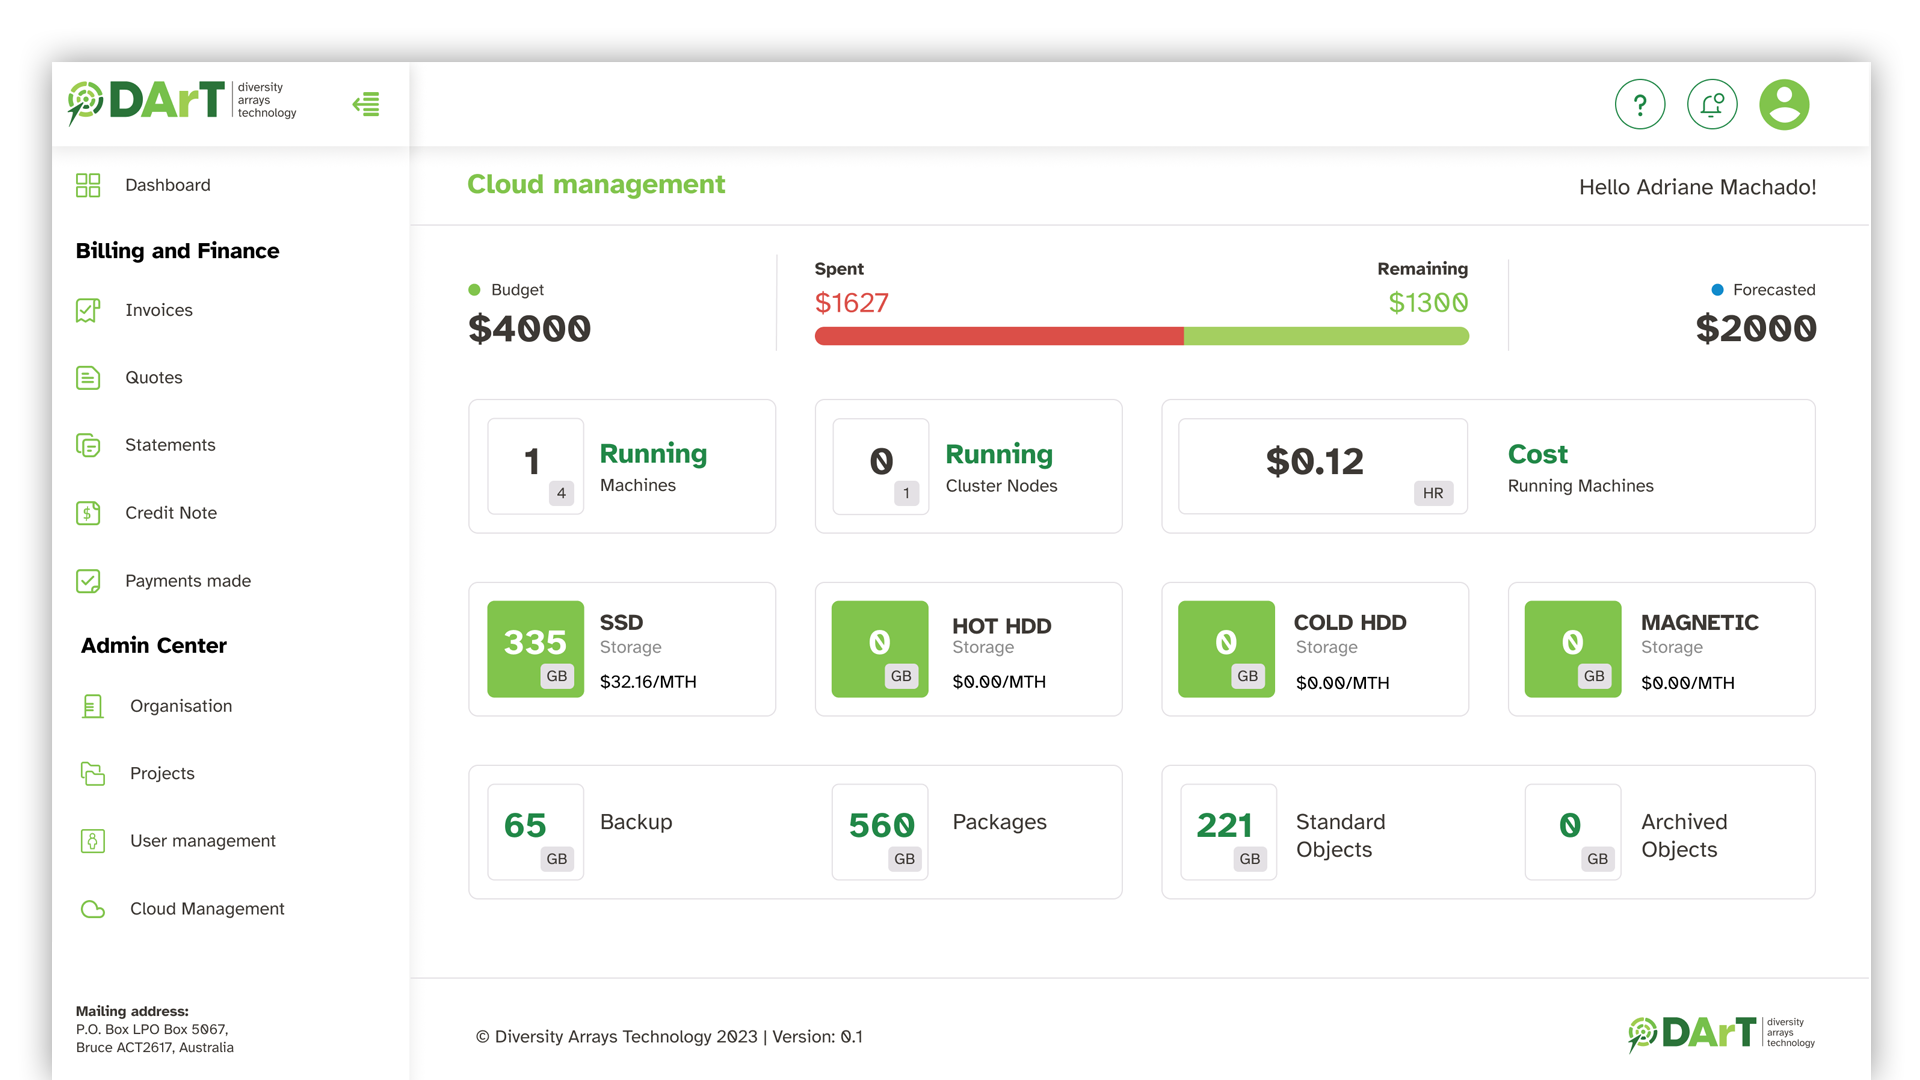Click the Statements icon in sidebar
This screenshot has height=1080, width=1920.
[x=88, y=445]
